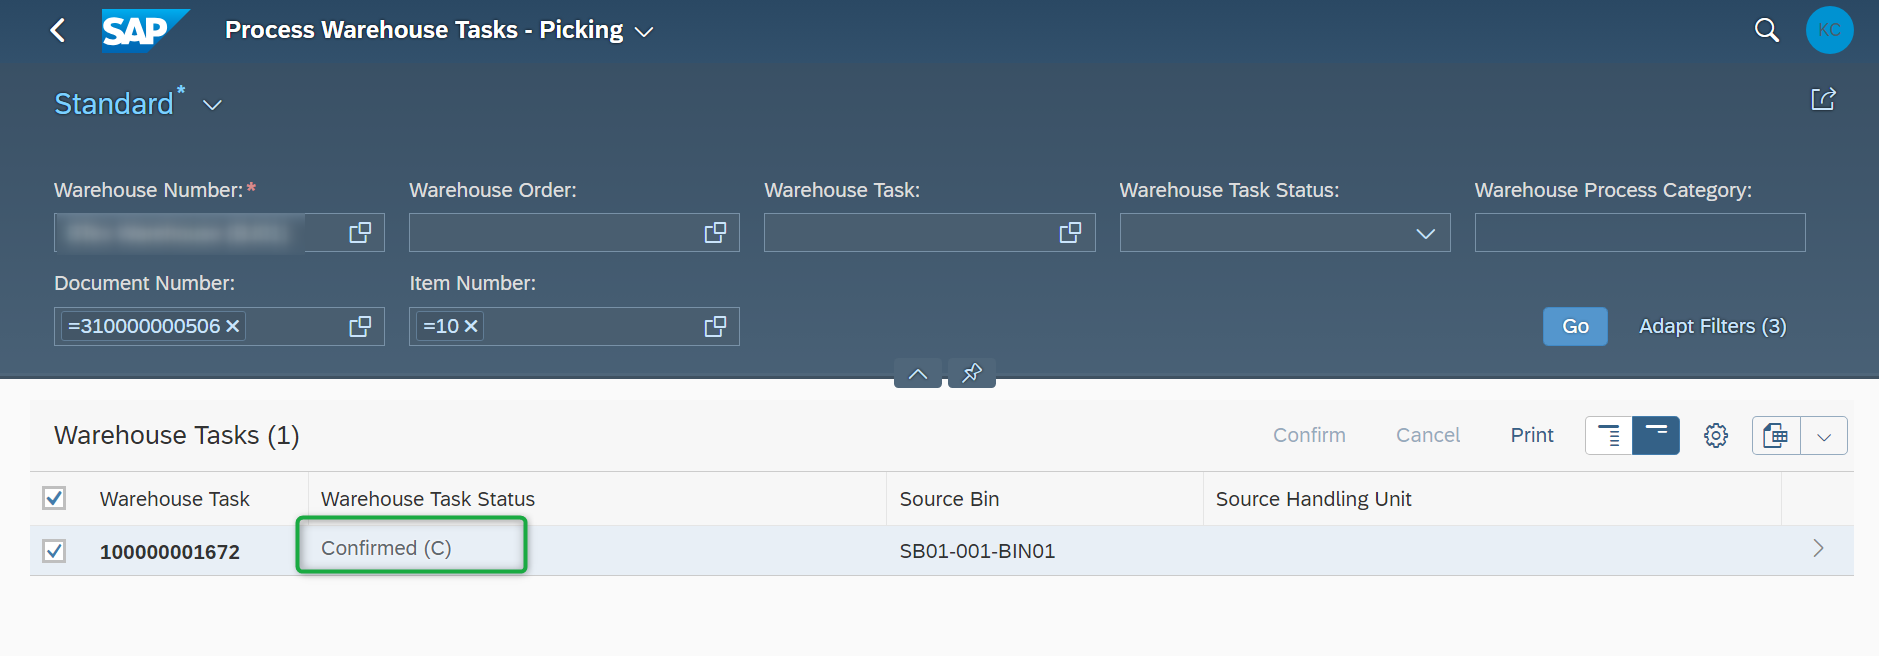
Task: Pin the filter header bar
Action: (971, 373)
